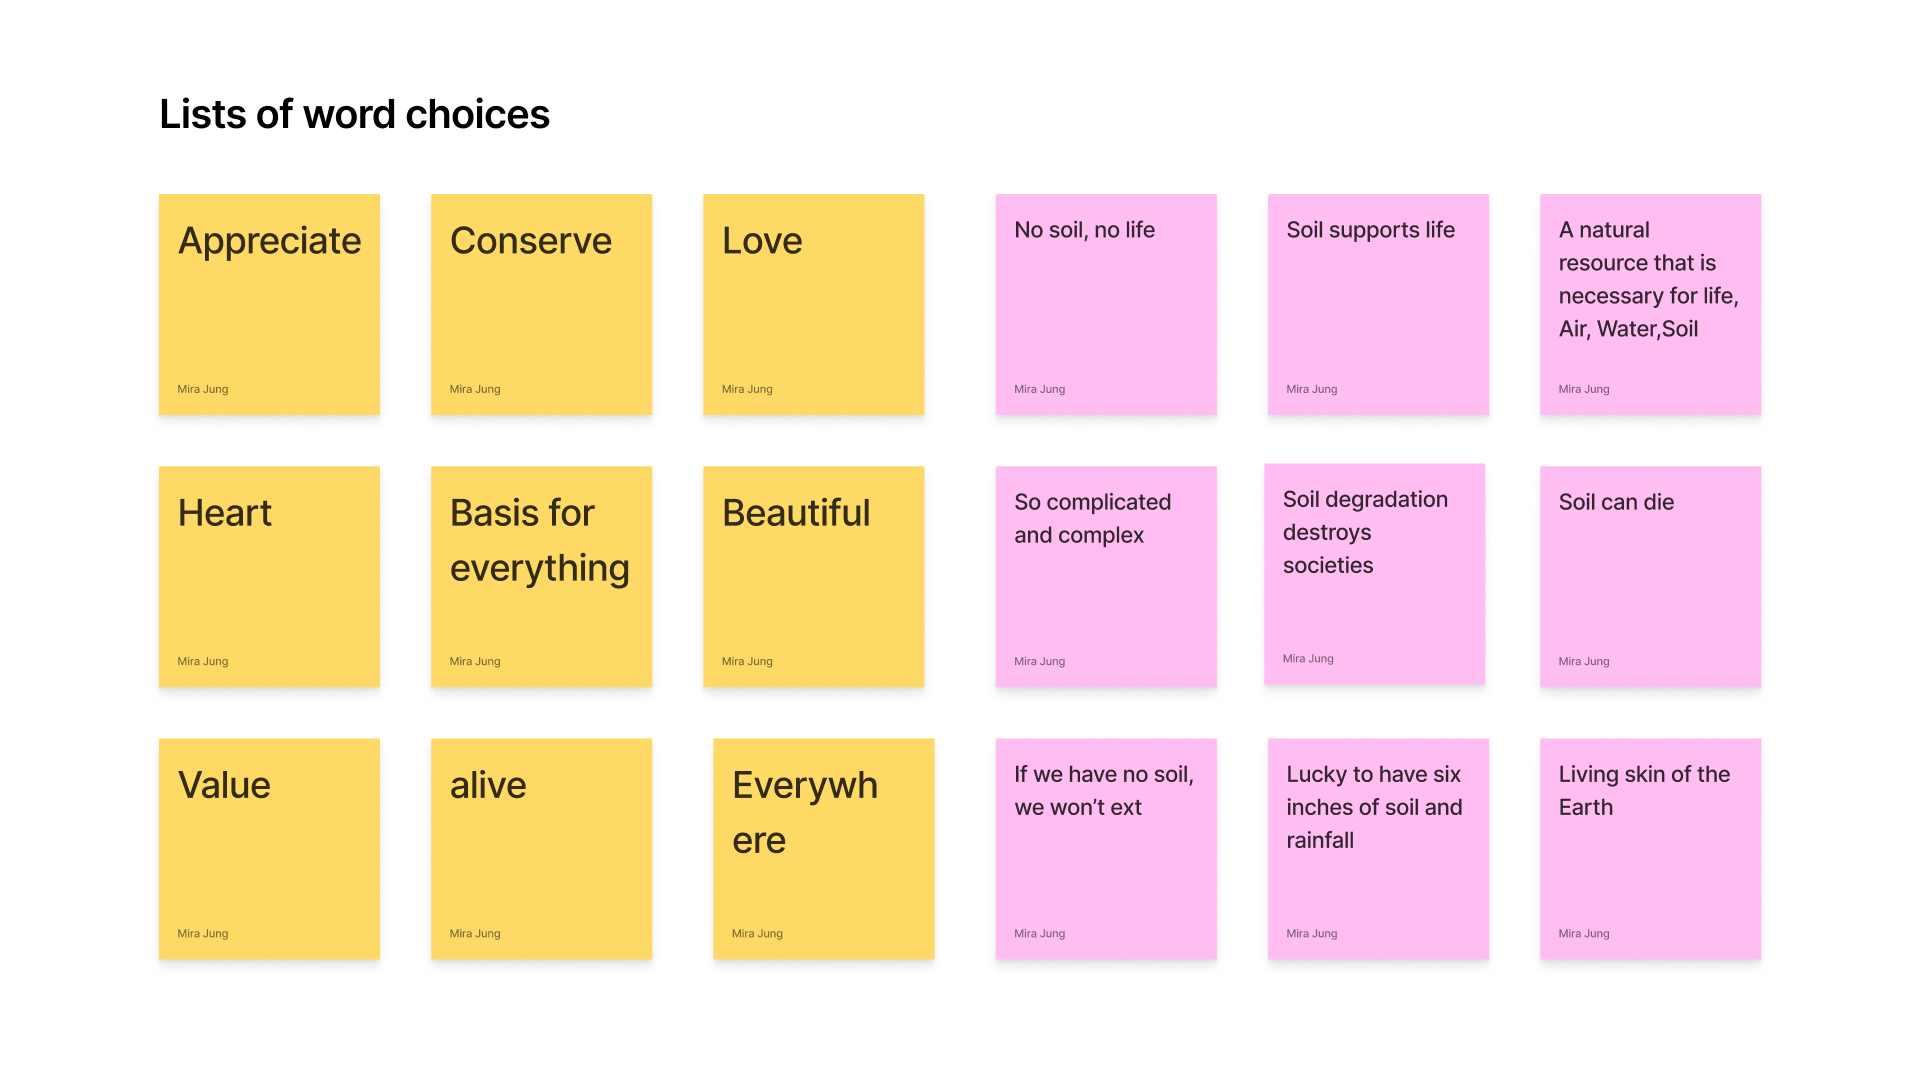Click the Everywhere sticky note
1920x1080 pixels.
(x=823, y=849)
